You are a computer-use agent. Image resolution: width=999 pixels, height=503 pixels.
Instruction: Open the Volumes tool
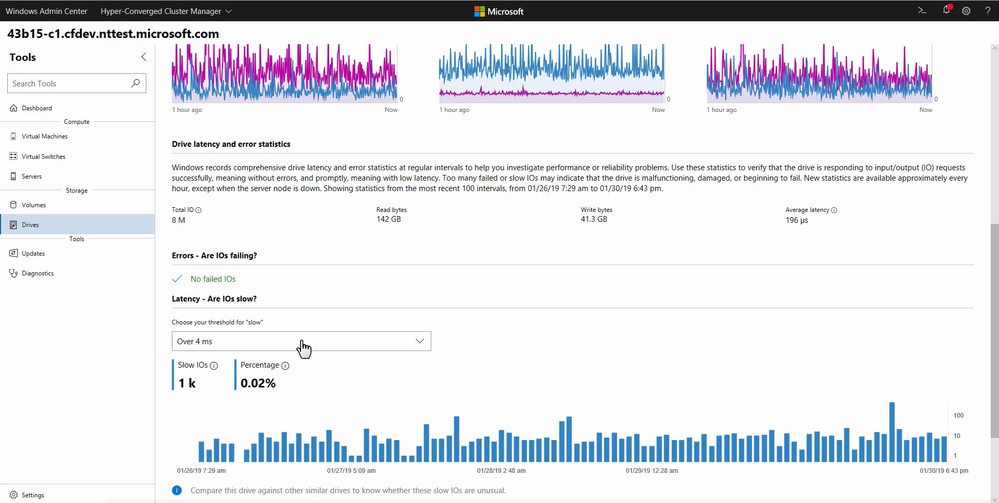coord(77,205)
